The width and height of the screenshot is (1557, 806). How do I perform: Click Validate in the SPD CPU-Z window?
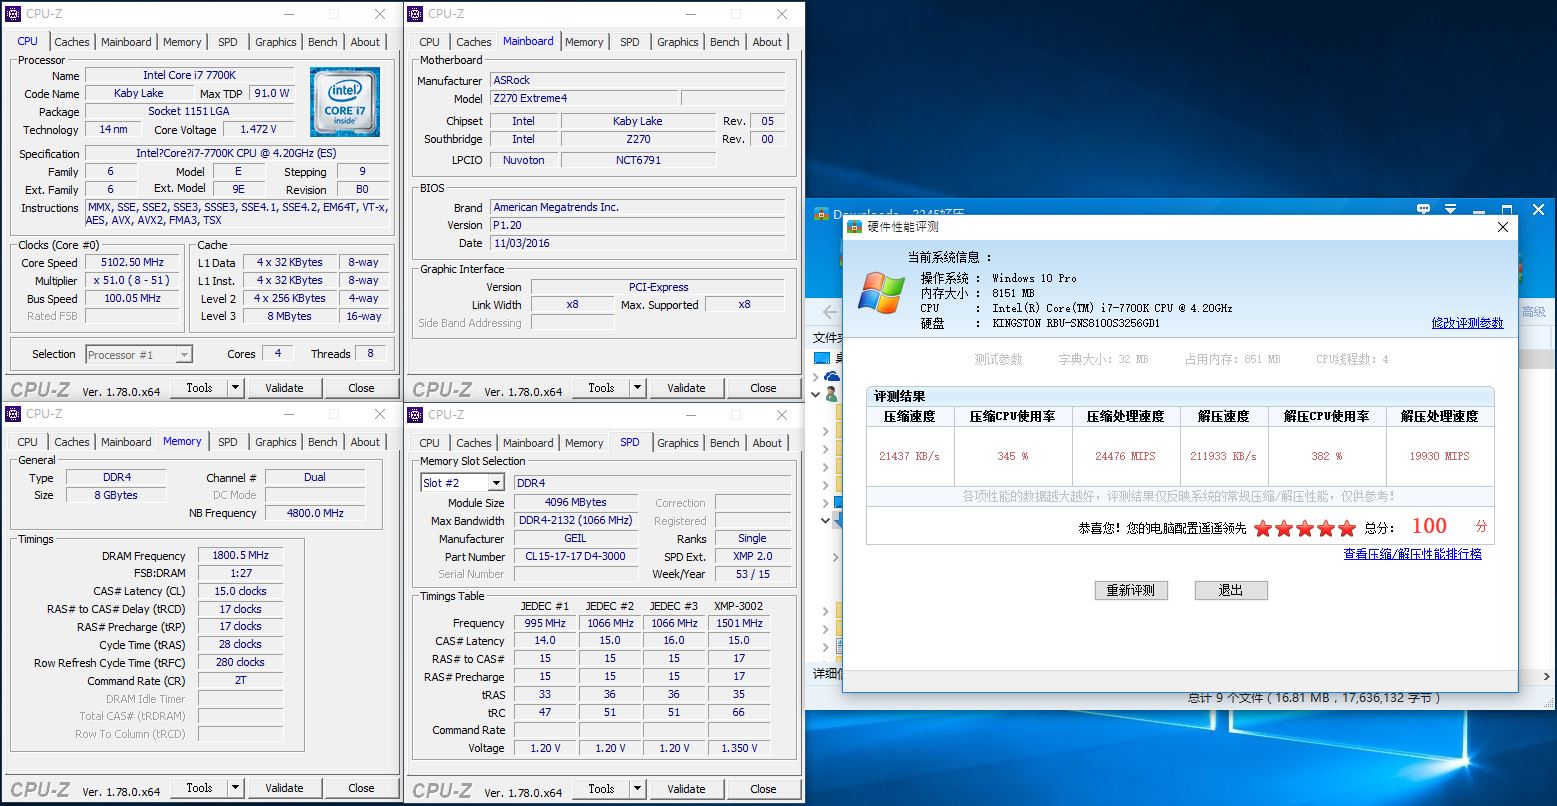[686, 788]
